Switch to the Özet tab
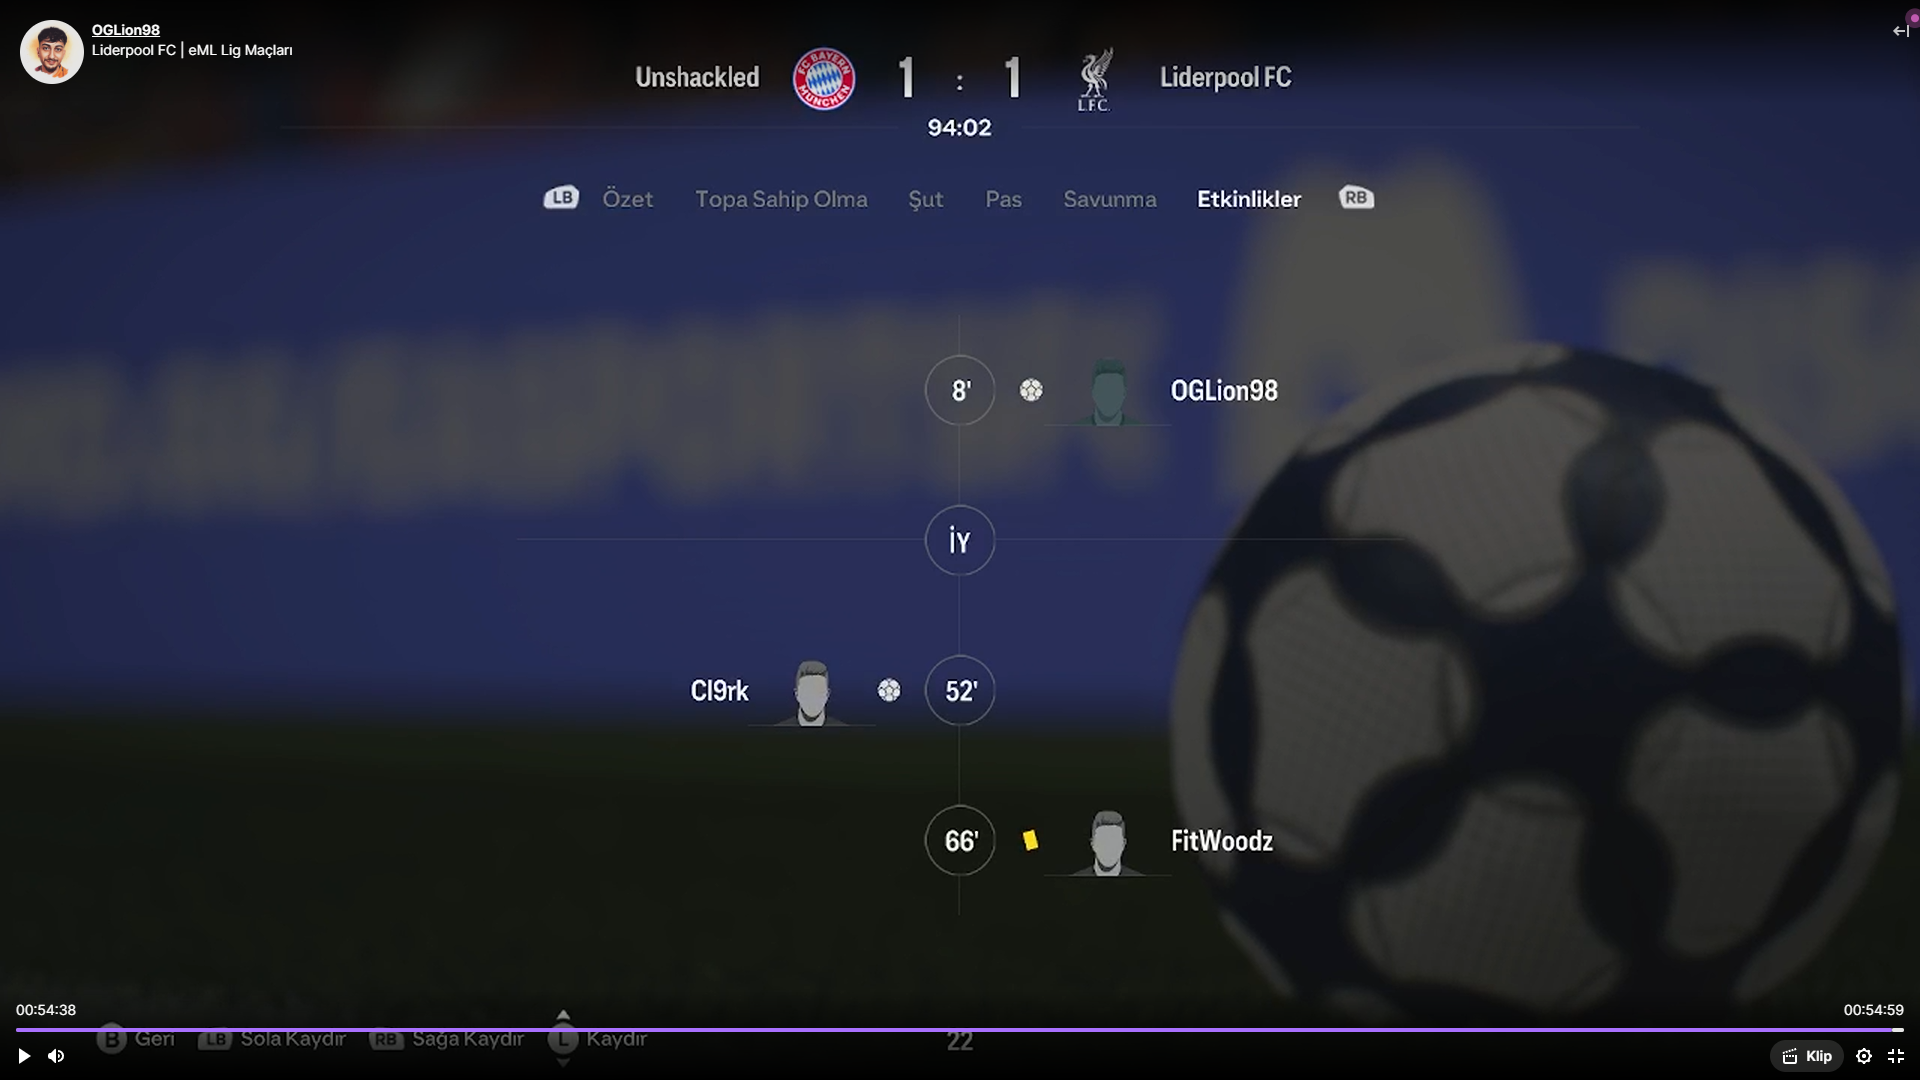This screenshot has height=1080, width=1920. pos(627,199)
